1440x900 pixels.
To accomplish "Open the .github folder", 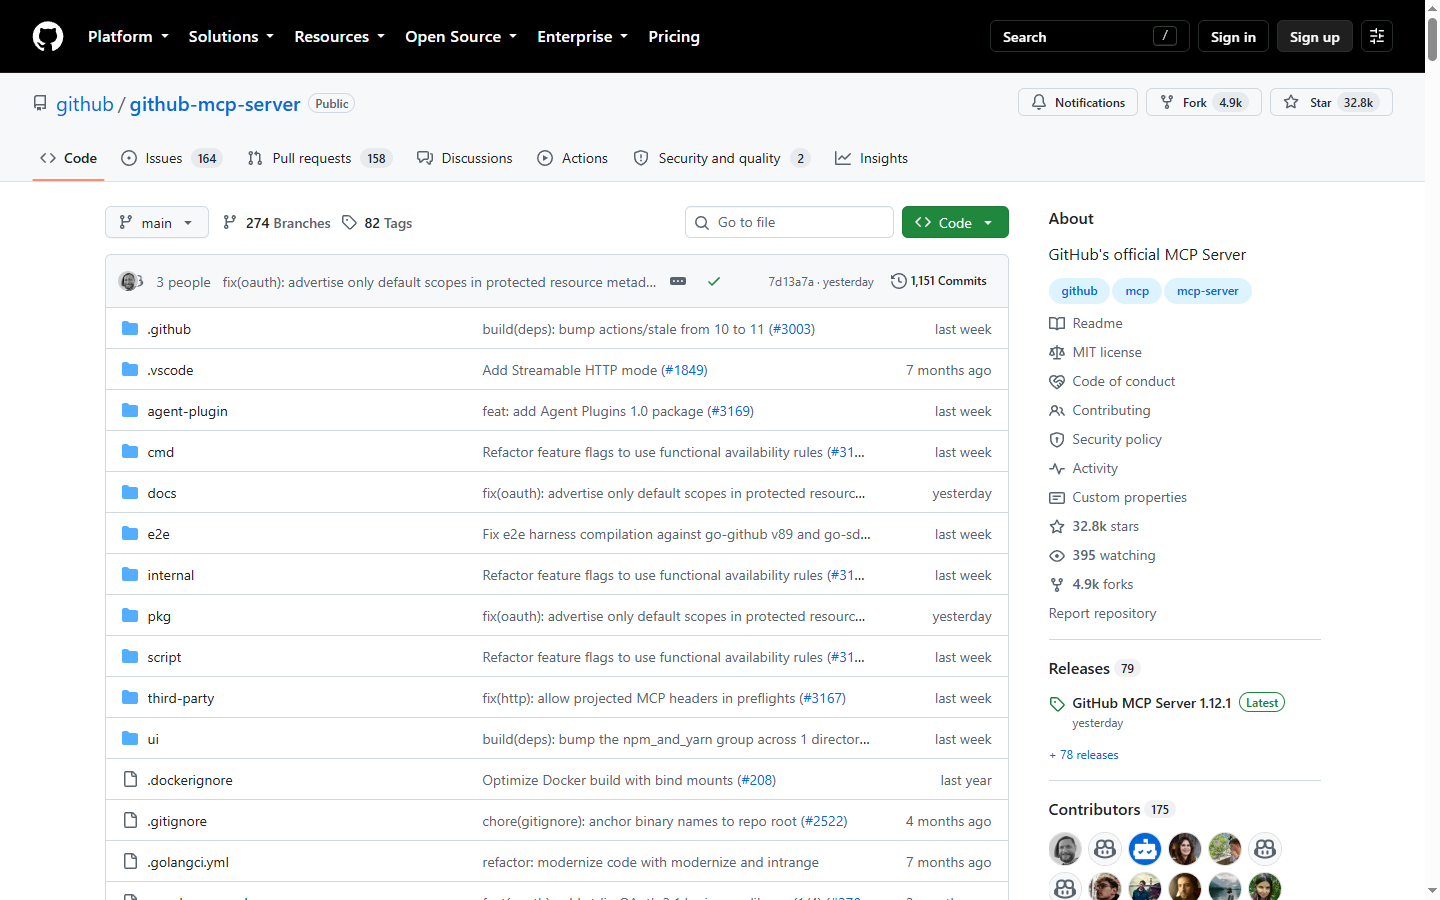I will coord(169,329).
